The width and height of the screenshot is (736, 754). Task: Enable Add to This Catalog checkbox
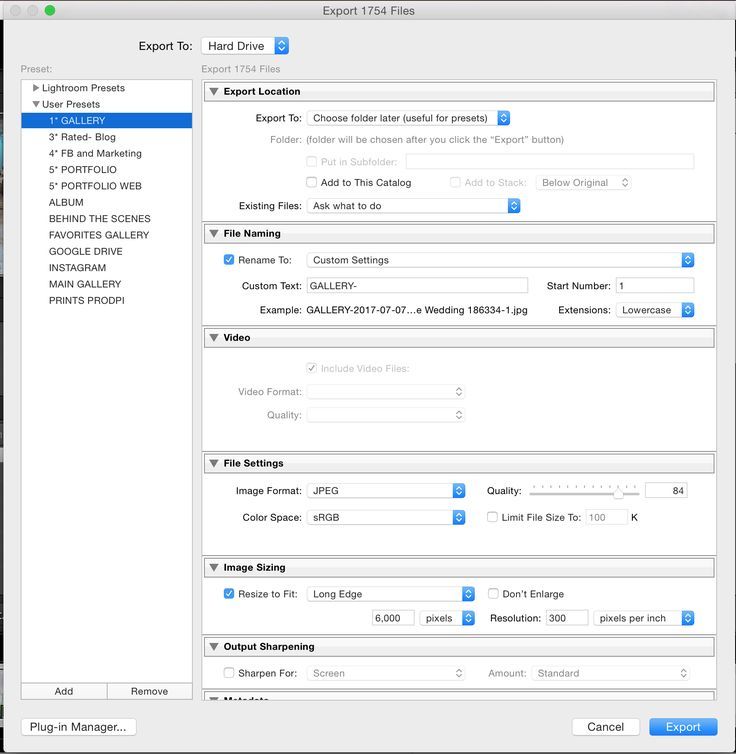312,182
